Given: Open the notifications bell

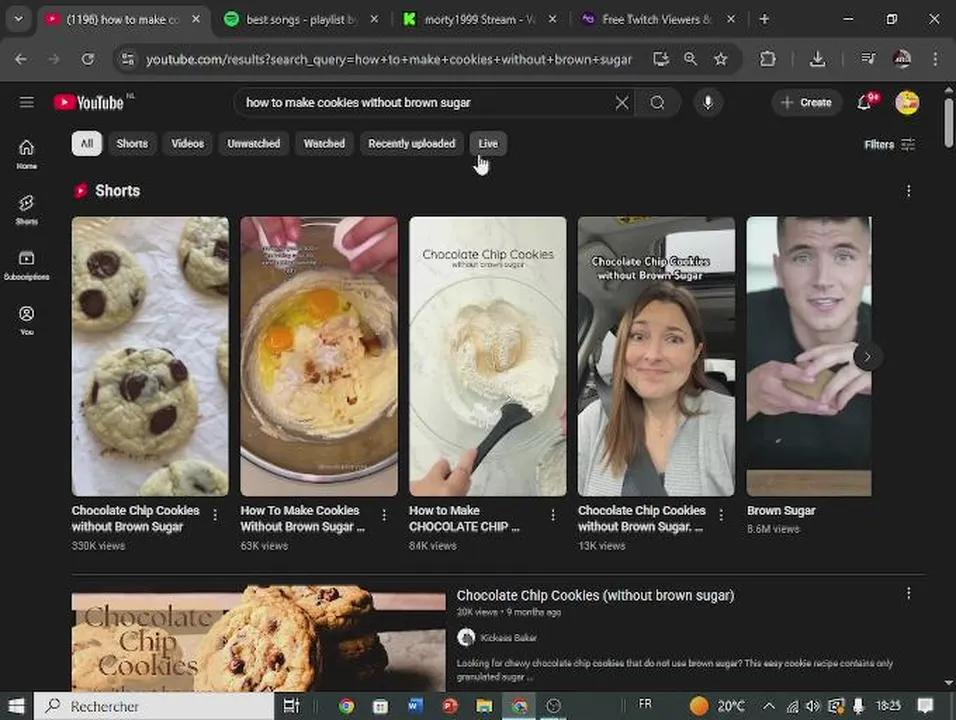Looking at the screenshot, I should [865, 103].
